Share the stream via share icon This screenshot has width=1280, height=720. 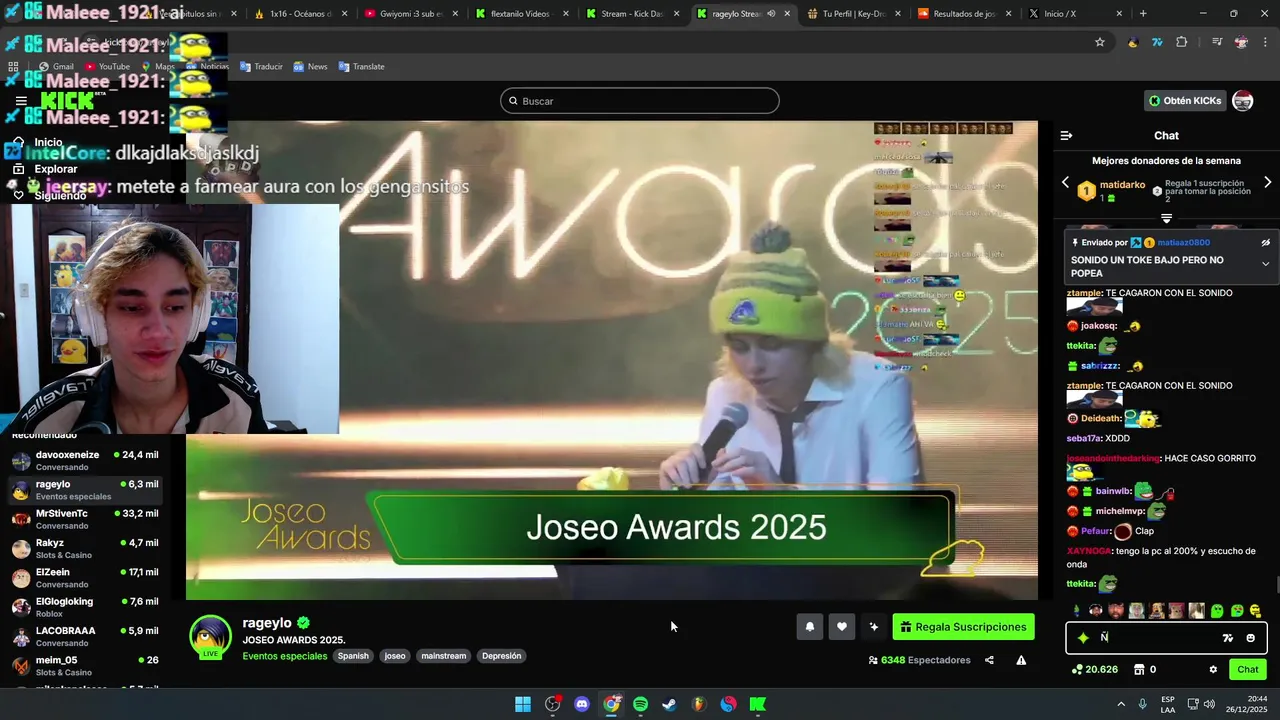989,660
